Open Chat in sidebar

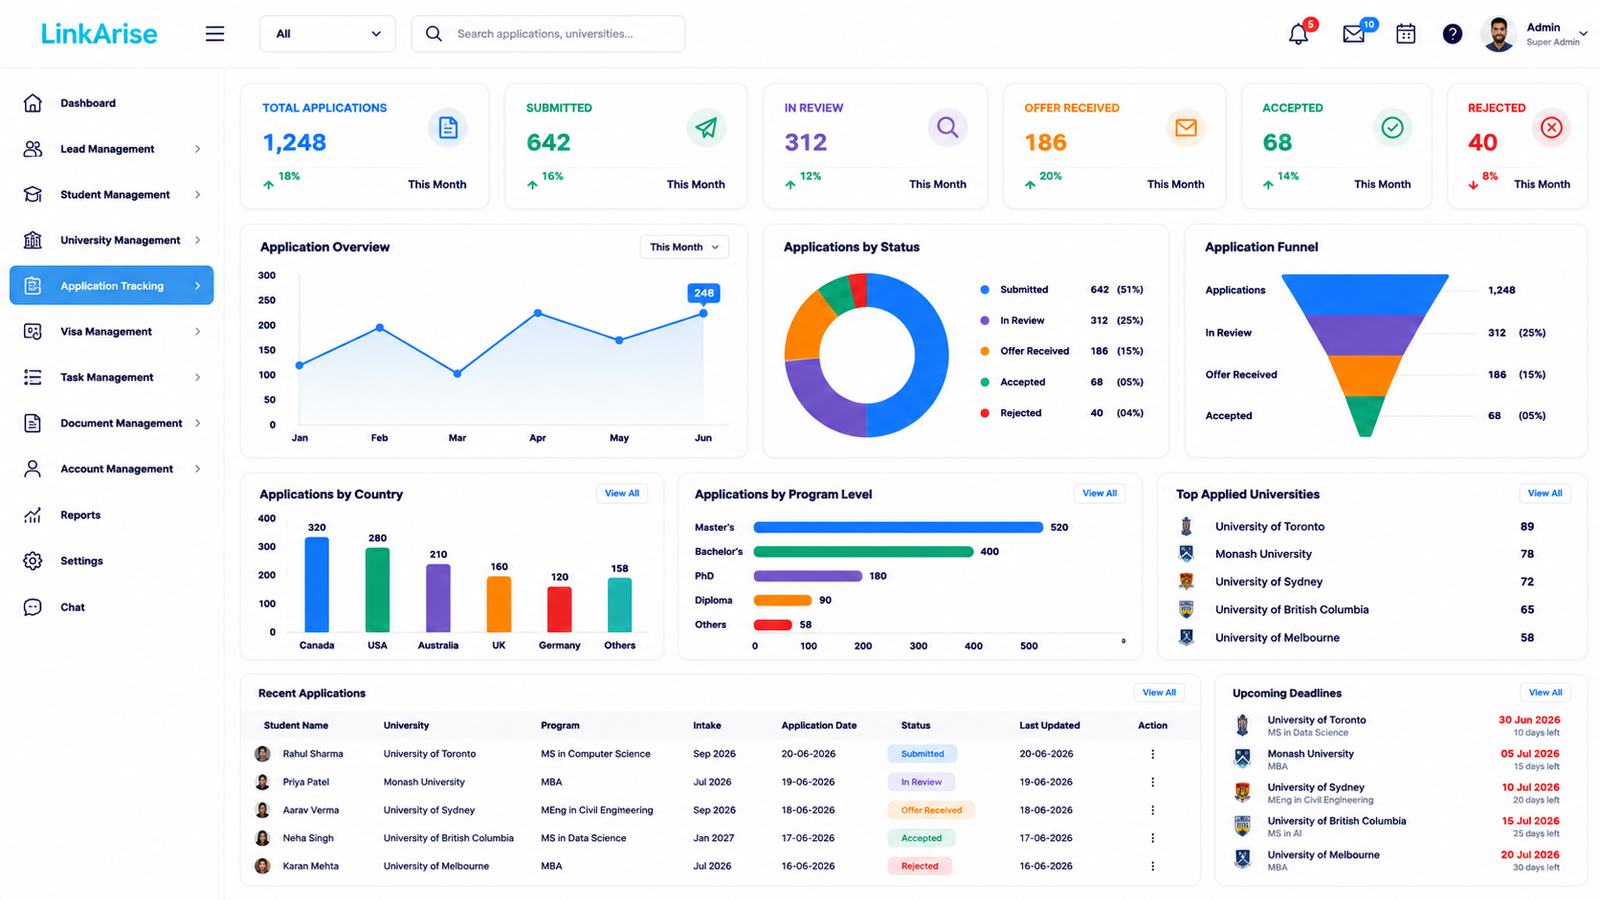pyautogui.click(x=111, y=607)
